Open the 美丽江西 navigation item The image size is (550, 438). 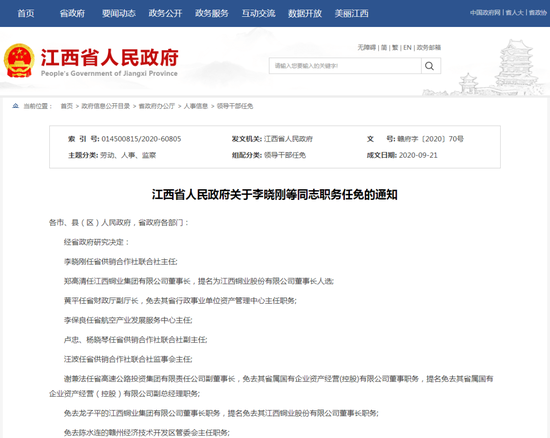[x=351, y=13]
